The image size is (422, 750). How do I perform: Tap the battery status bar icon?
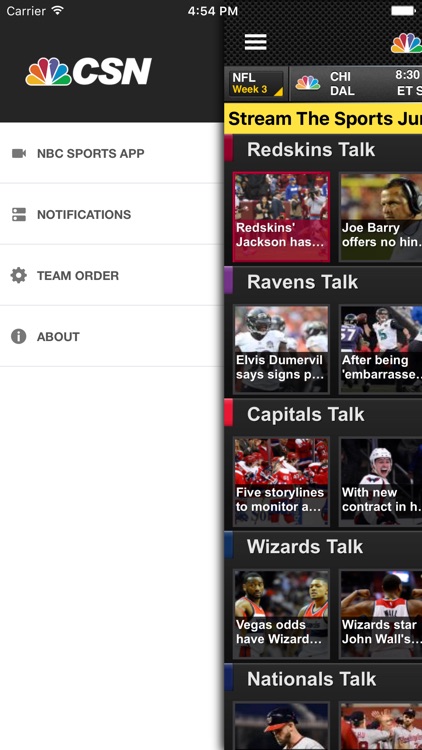click(403, 11)
